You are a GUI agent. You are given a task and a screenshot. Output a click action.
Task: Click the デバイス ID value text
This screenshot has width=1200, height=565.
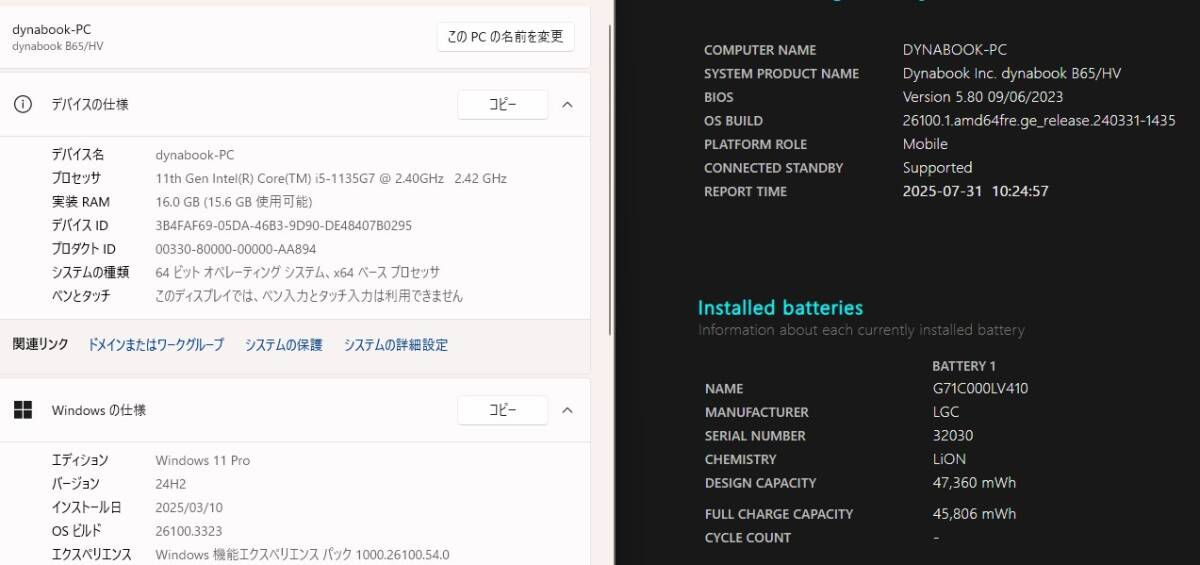[x=284, y=225]
